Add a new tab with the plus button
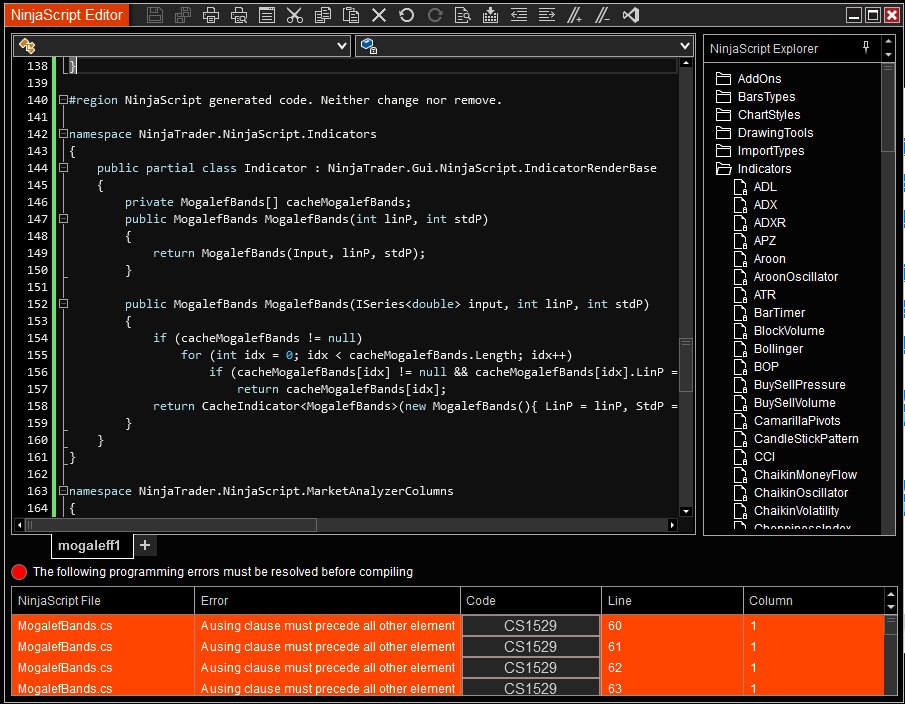The image size is (905, 704). [145, 545]
